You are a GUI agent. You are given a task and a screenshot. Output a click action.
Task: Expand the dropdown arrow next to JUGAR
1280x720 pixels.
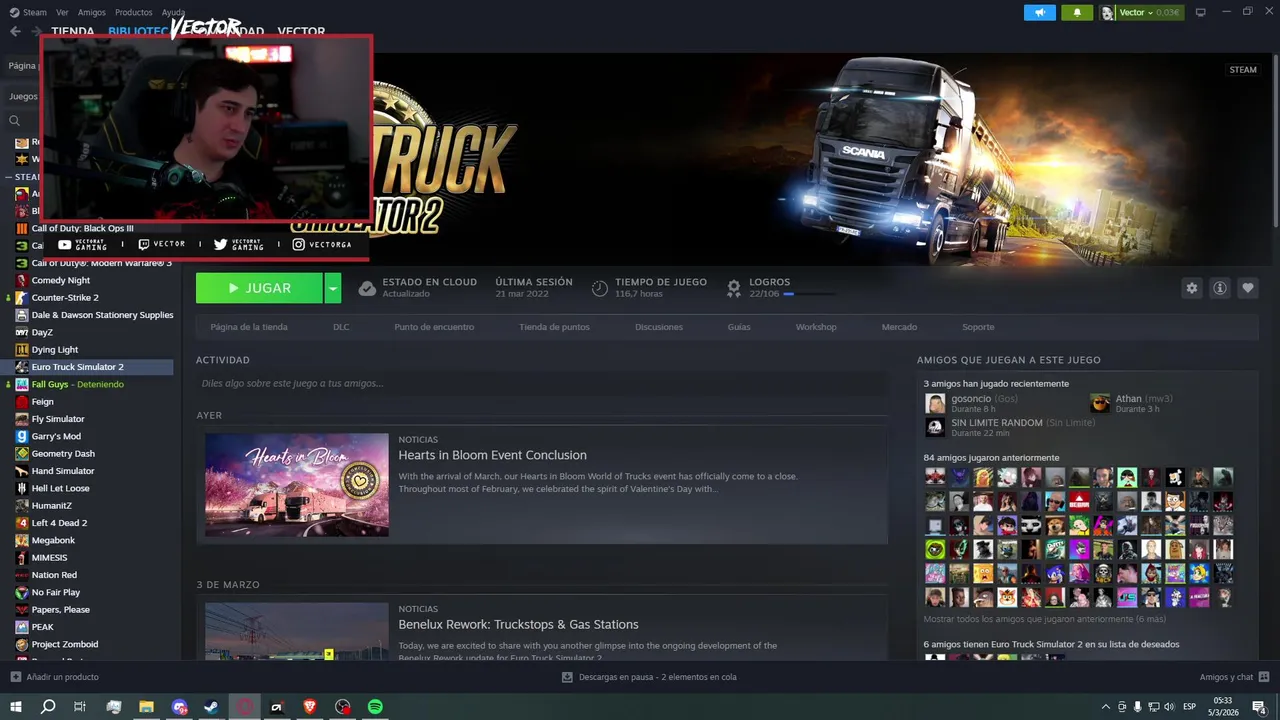click(x=332, y=288)
